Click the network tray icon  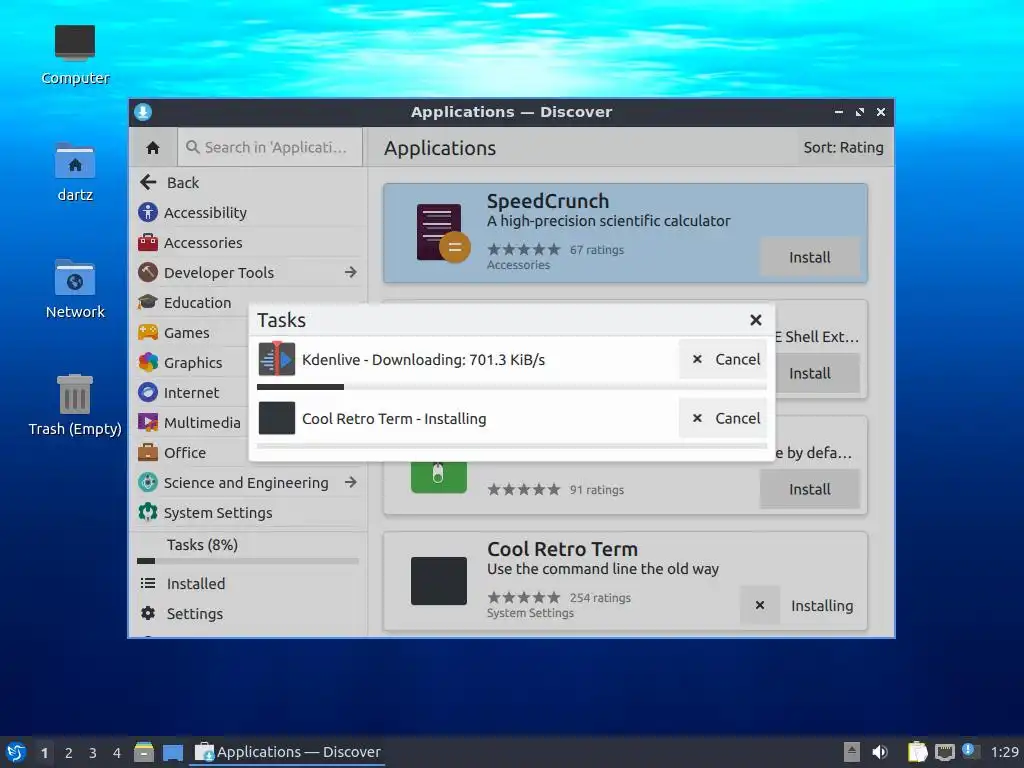click(944, 752)
